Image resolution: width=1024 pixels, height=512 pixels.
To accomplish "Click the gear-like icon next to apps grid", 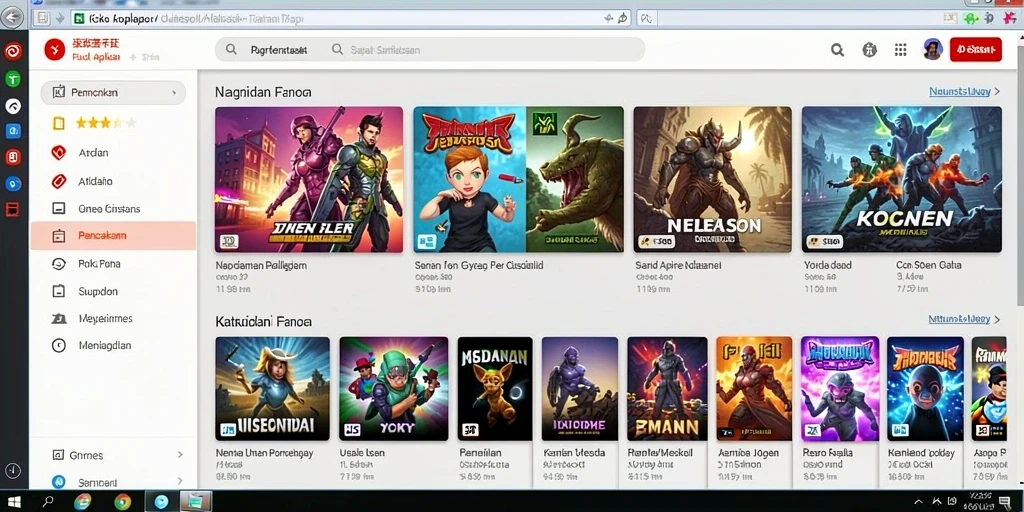I will [x=869, y=50].
